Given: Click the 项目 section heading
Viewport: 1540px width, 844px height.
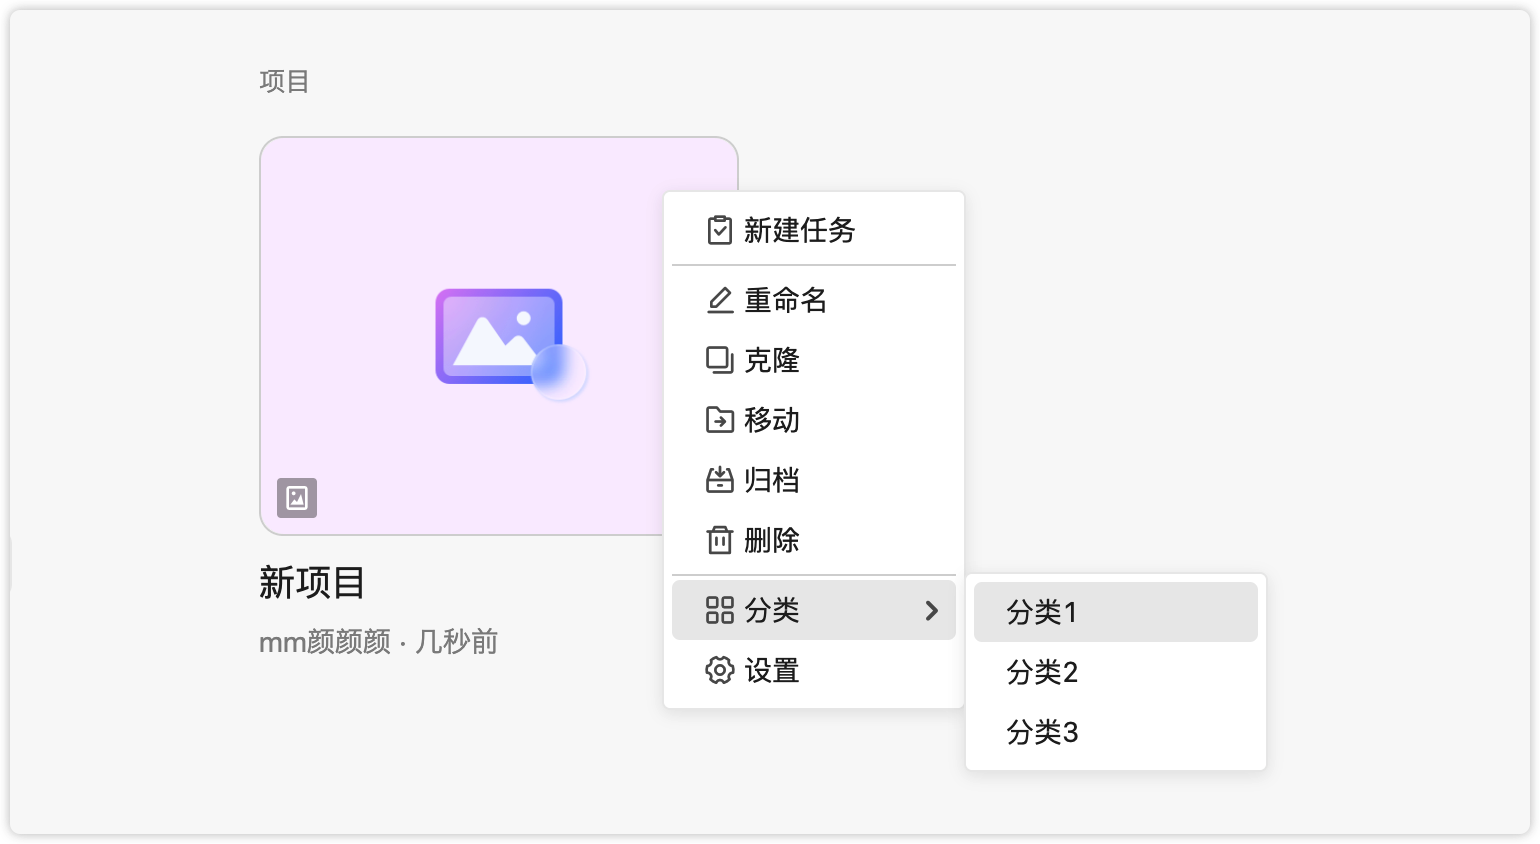Looking at the screenshot, I should pos(284,81).
